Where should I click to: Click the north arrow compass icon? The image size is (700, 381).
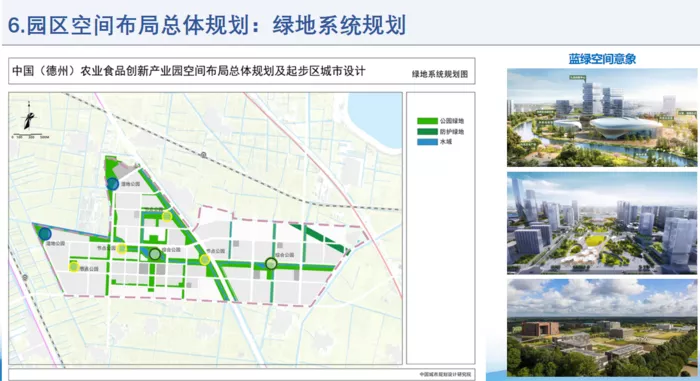[29, 116]
